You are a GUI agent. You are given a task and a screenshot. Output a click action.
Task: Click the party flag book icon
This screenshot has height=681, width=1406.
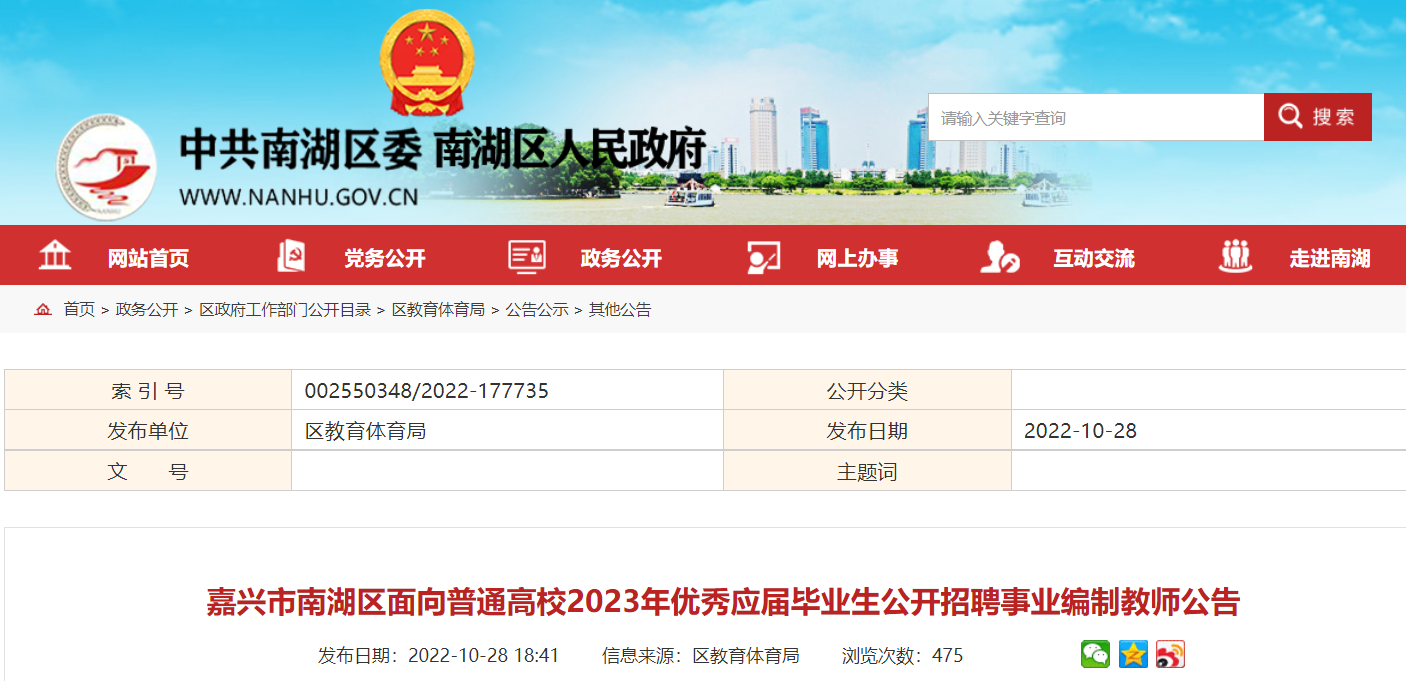pos(291,256)
